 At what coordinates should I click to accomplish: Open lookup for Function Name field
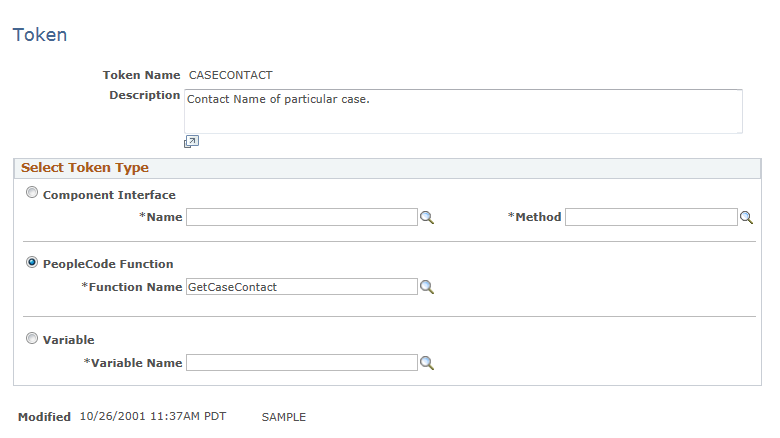[427, 287]
